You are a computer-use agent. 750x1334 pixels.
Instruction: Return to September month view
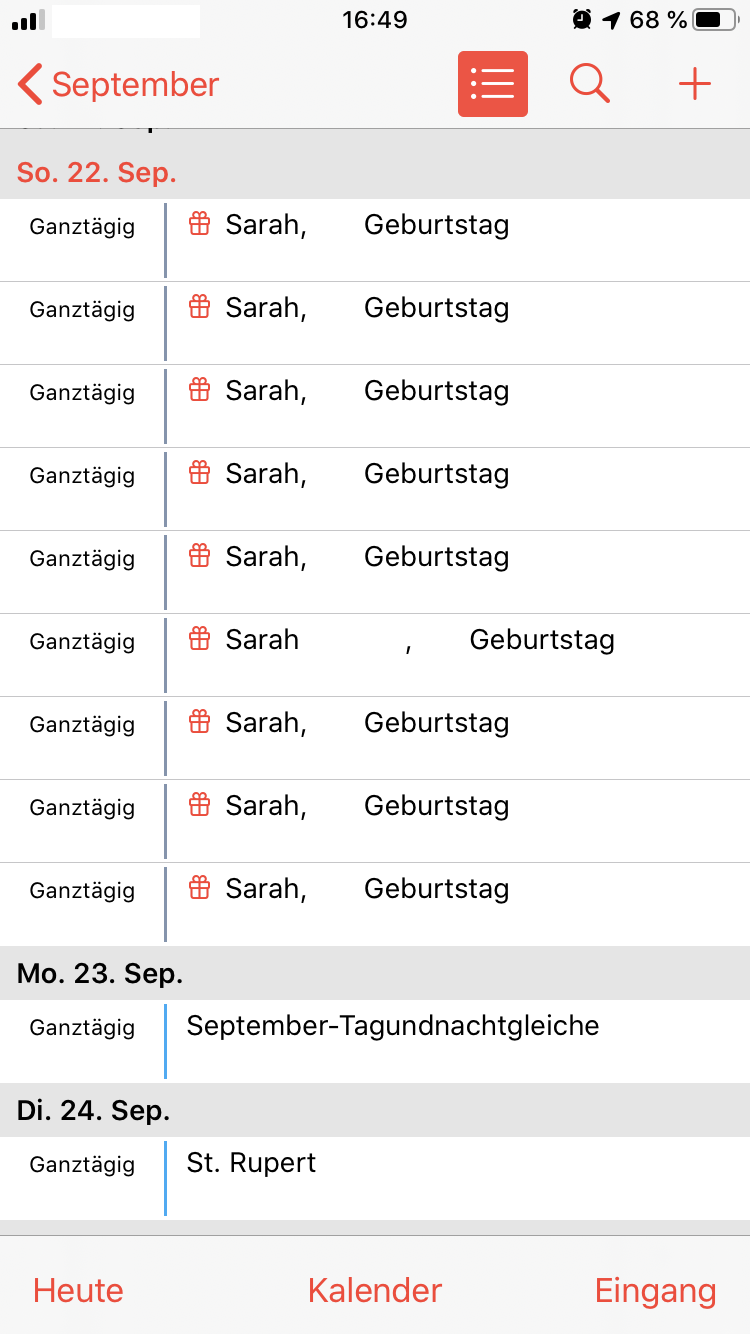[135, 85]
